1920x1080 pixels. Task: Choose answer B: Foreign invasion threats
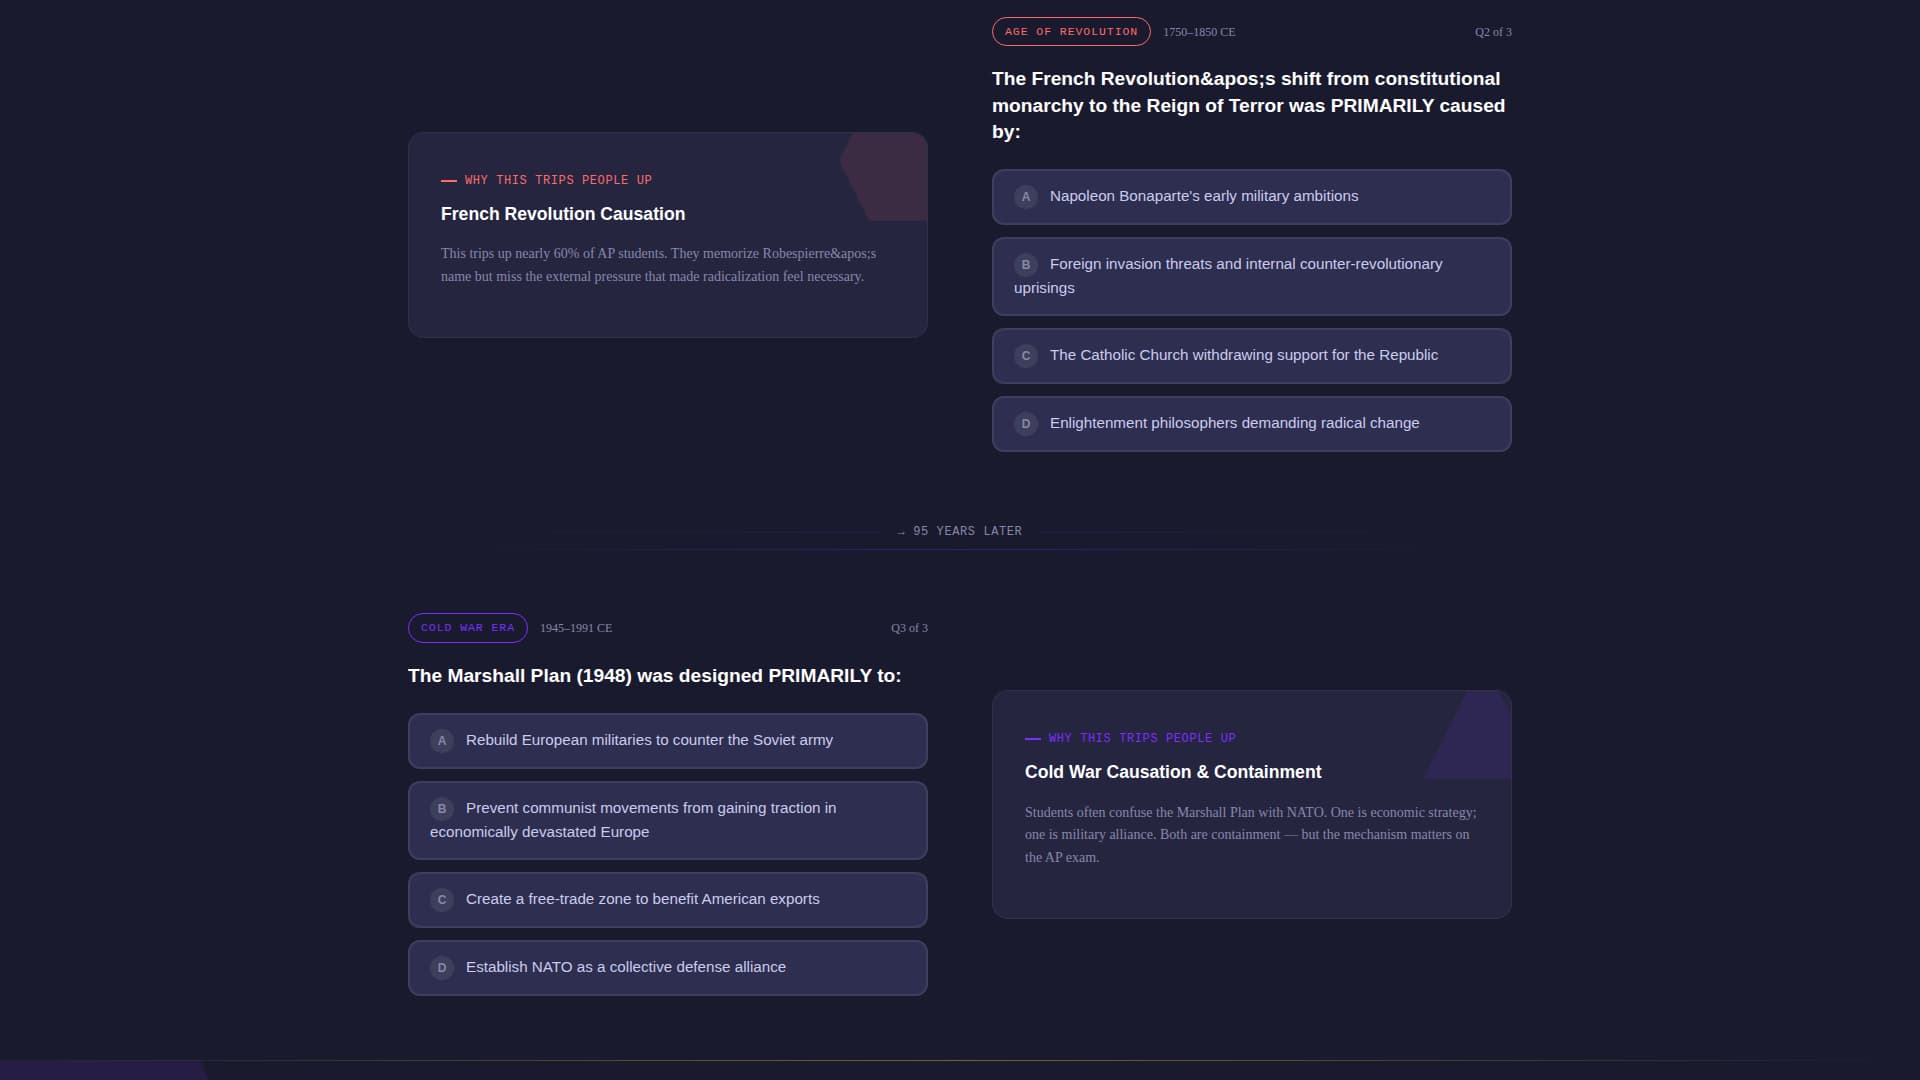1251,276
